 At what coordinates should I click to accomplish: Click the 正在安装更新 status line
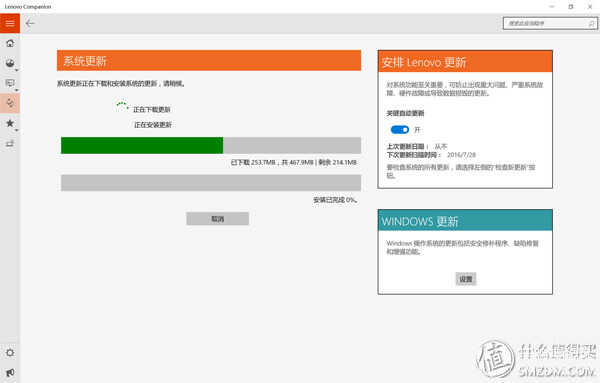153,125
